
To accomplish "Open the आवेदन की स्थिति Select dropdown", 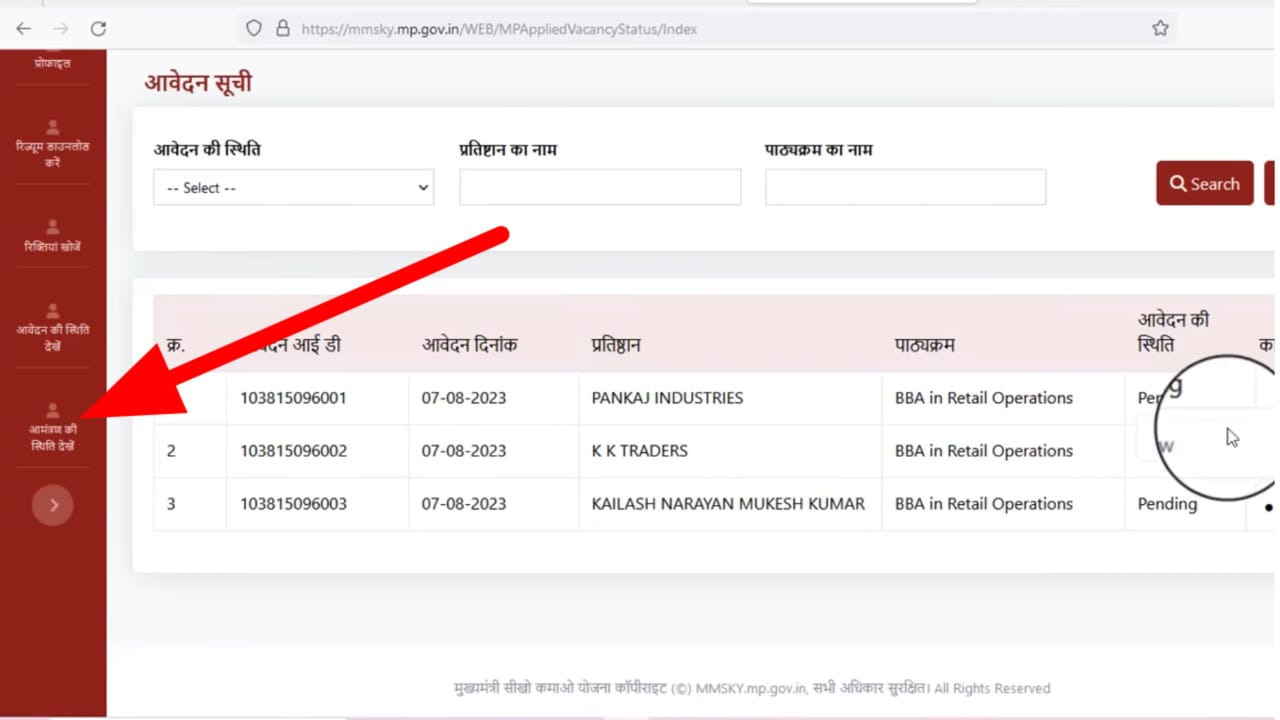I will [x=293, y=187].
